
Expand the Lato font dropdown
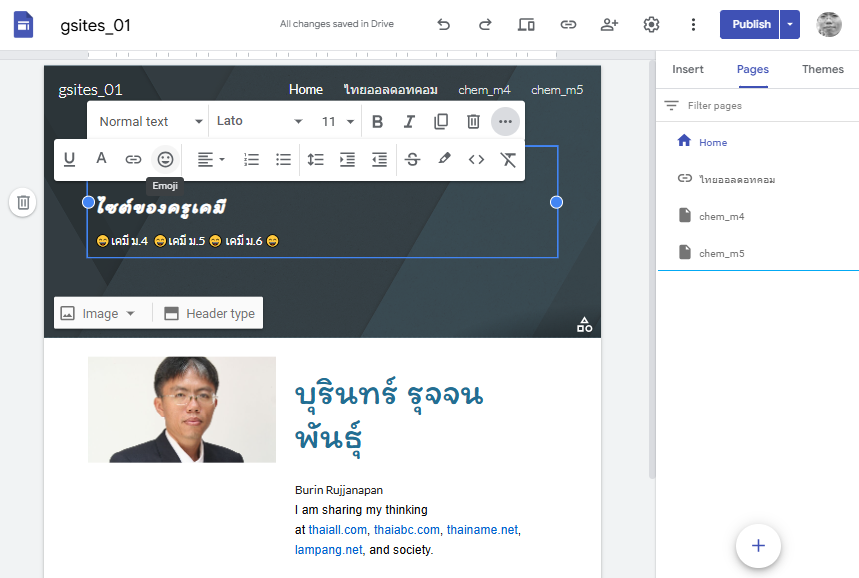[259, 121]
